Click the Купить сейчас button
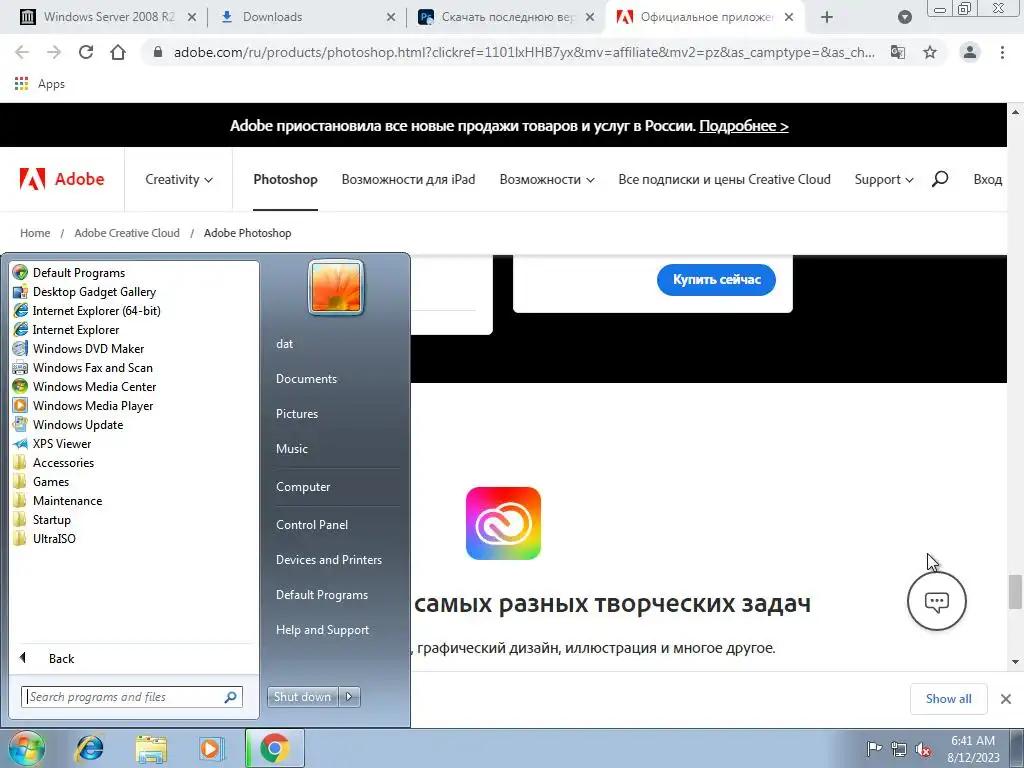The image size is (1024, 768). (x=716, y=280)
